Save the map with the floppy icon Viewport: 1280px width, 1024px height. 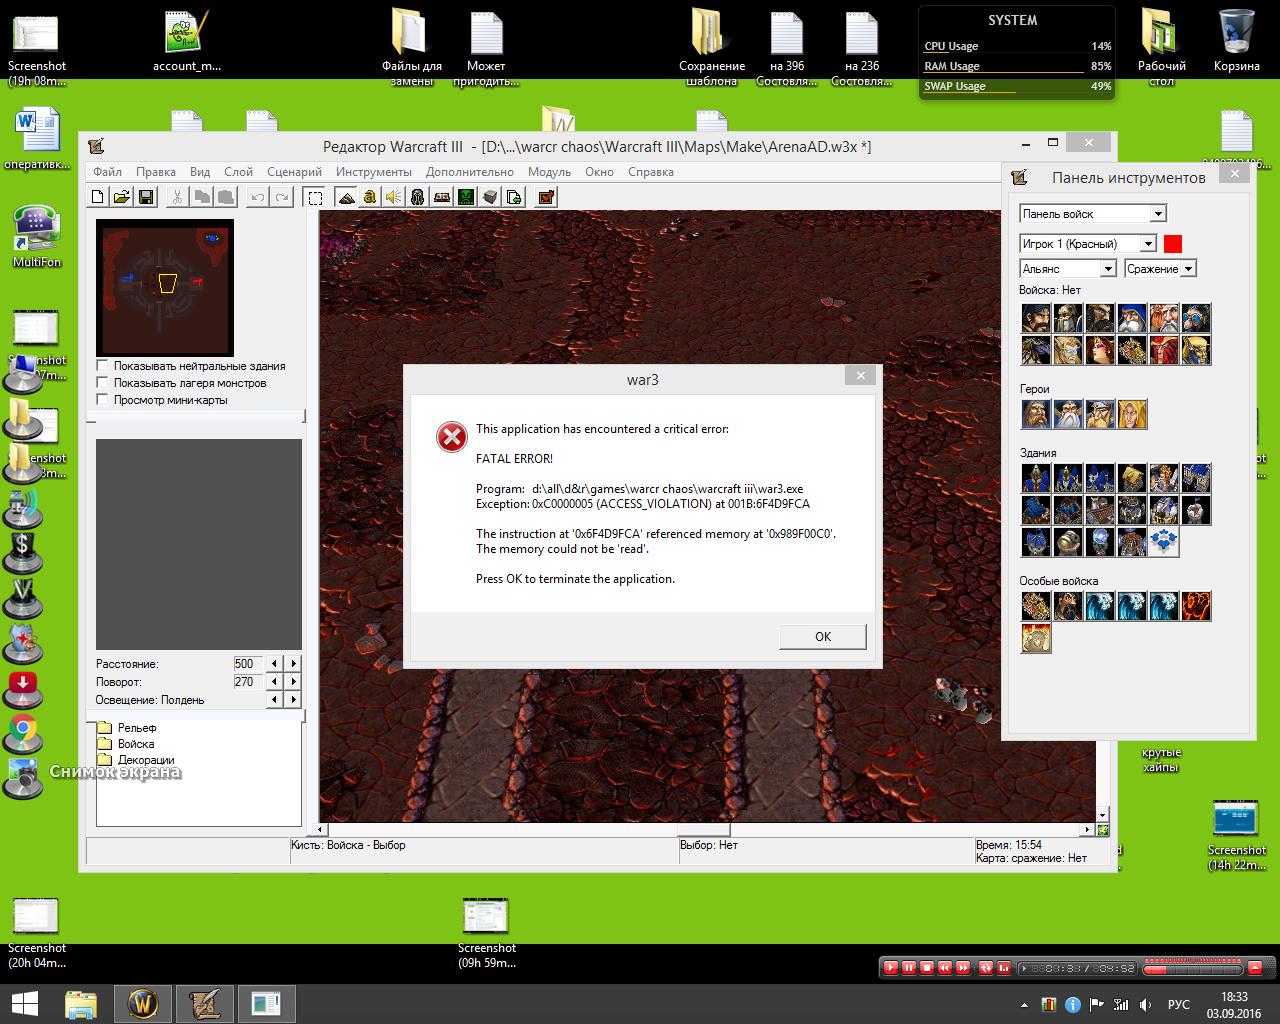[145, 197]
